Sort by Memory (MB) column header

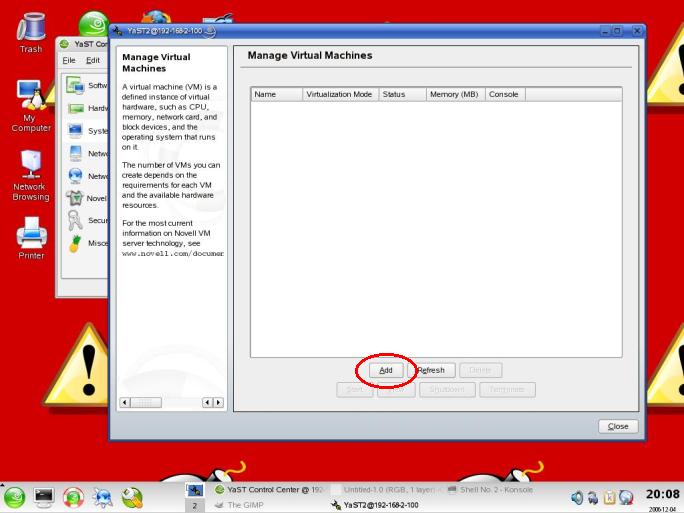click(455, 94)
